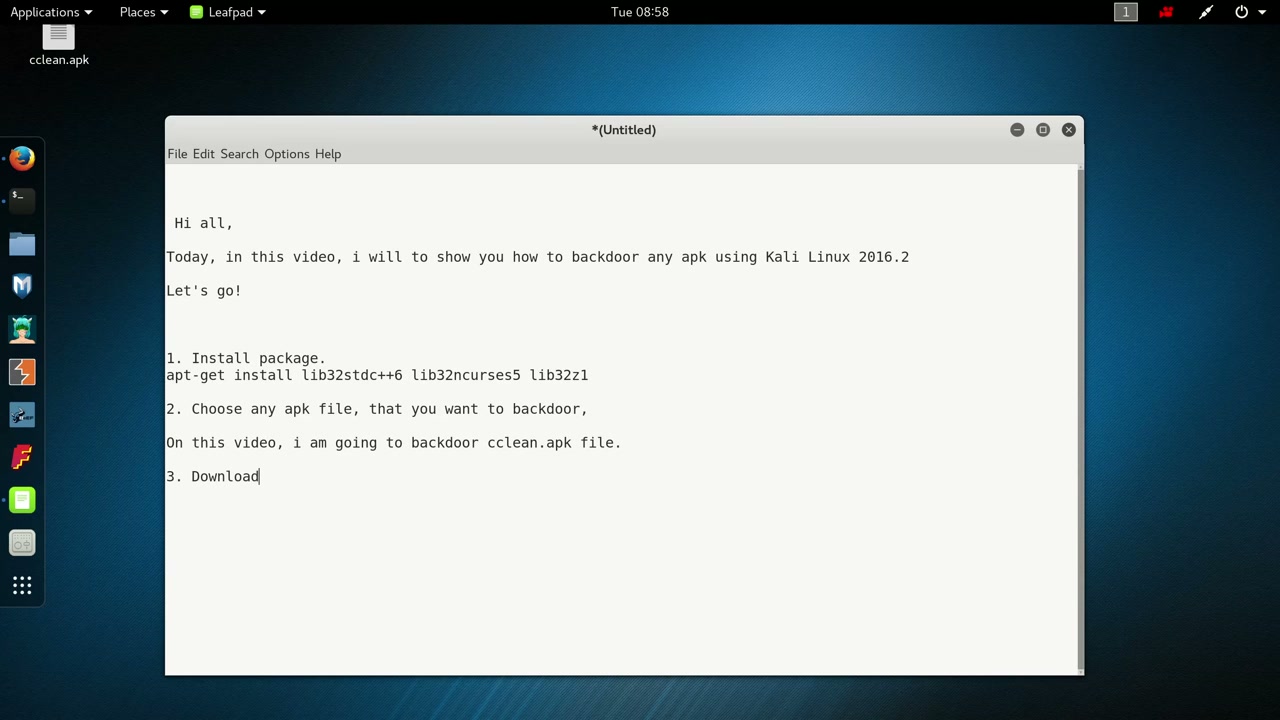Click the *(Untitled) title bar
Screen dimensions: 1280x720
point(624,130)
